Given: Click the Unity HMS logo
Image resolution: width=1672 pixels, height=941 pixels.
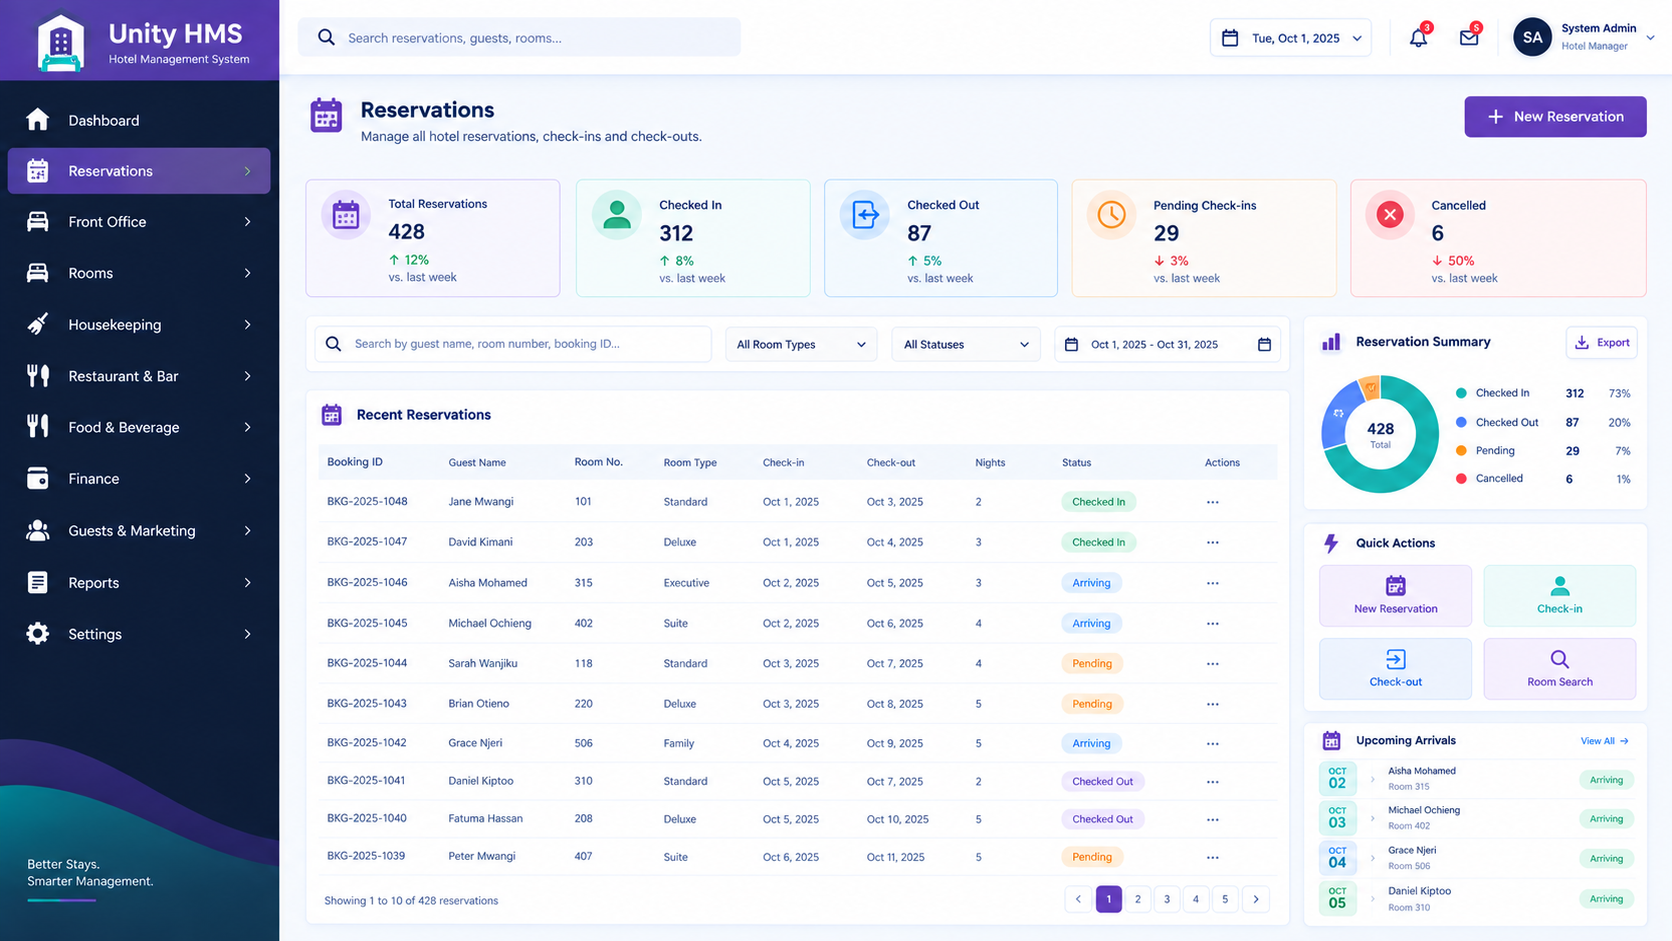Looking at the screenshot, I should 61,43.
